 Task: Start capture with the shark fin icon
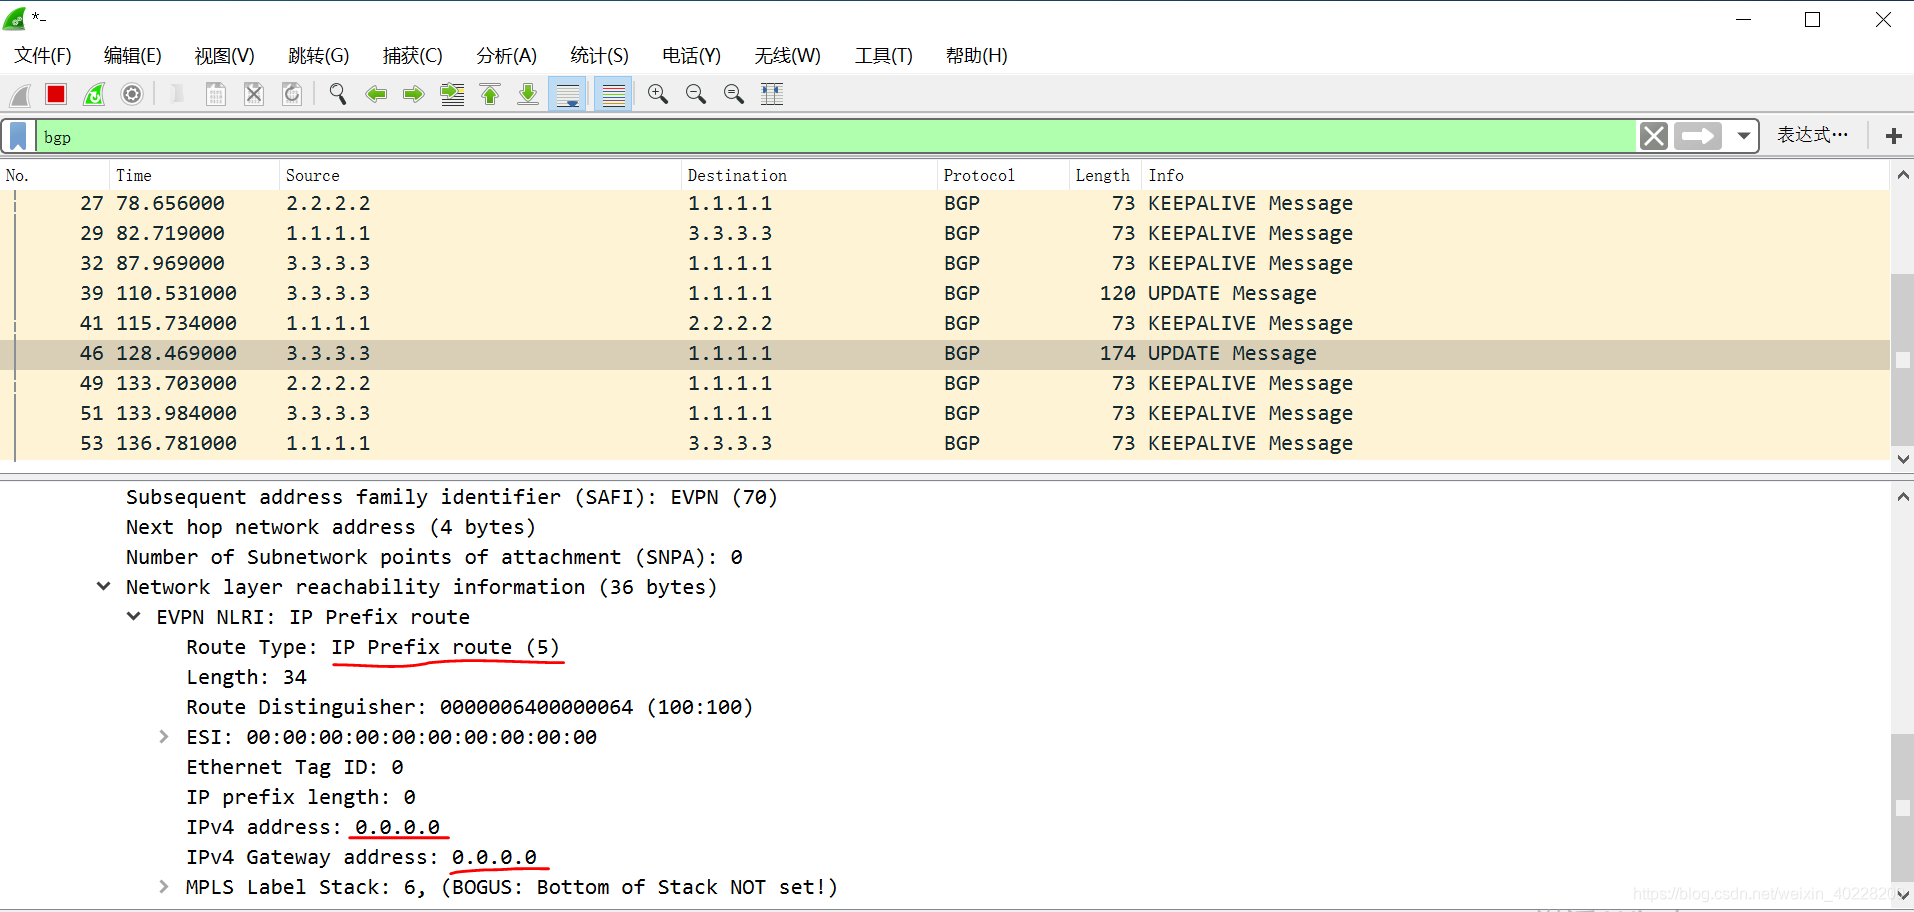[20, 95]
